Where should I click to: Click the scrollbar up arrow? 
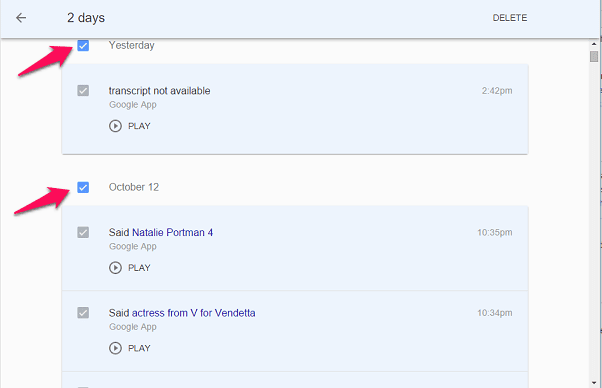pos(594,44)
